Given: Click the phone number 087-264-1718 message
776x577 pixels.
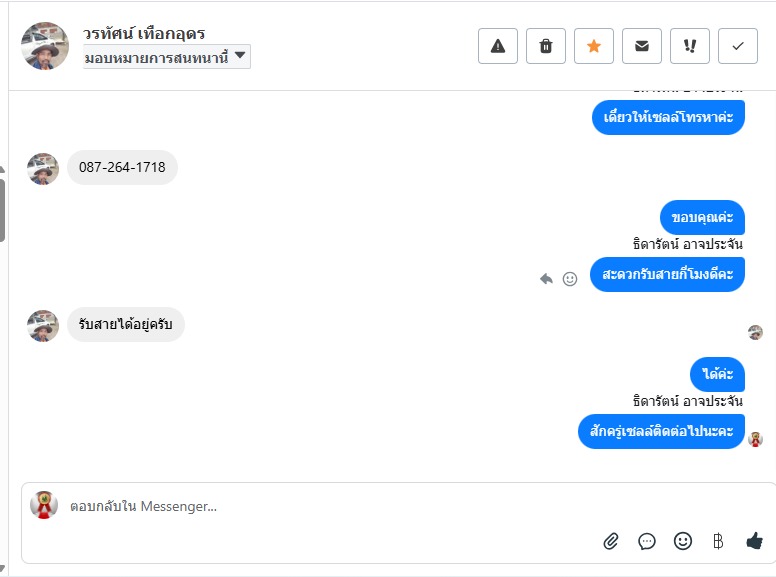Looking at the screenshot, I should (x=122, y=167).
